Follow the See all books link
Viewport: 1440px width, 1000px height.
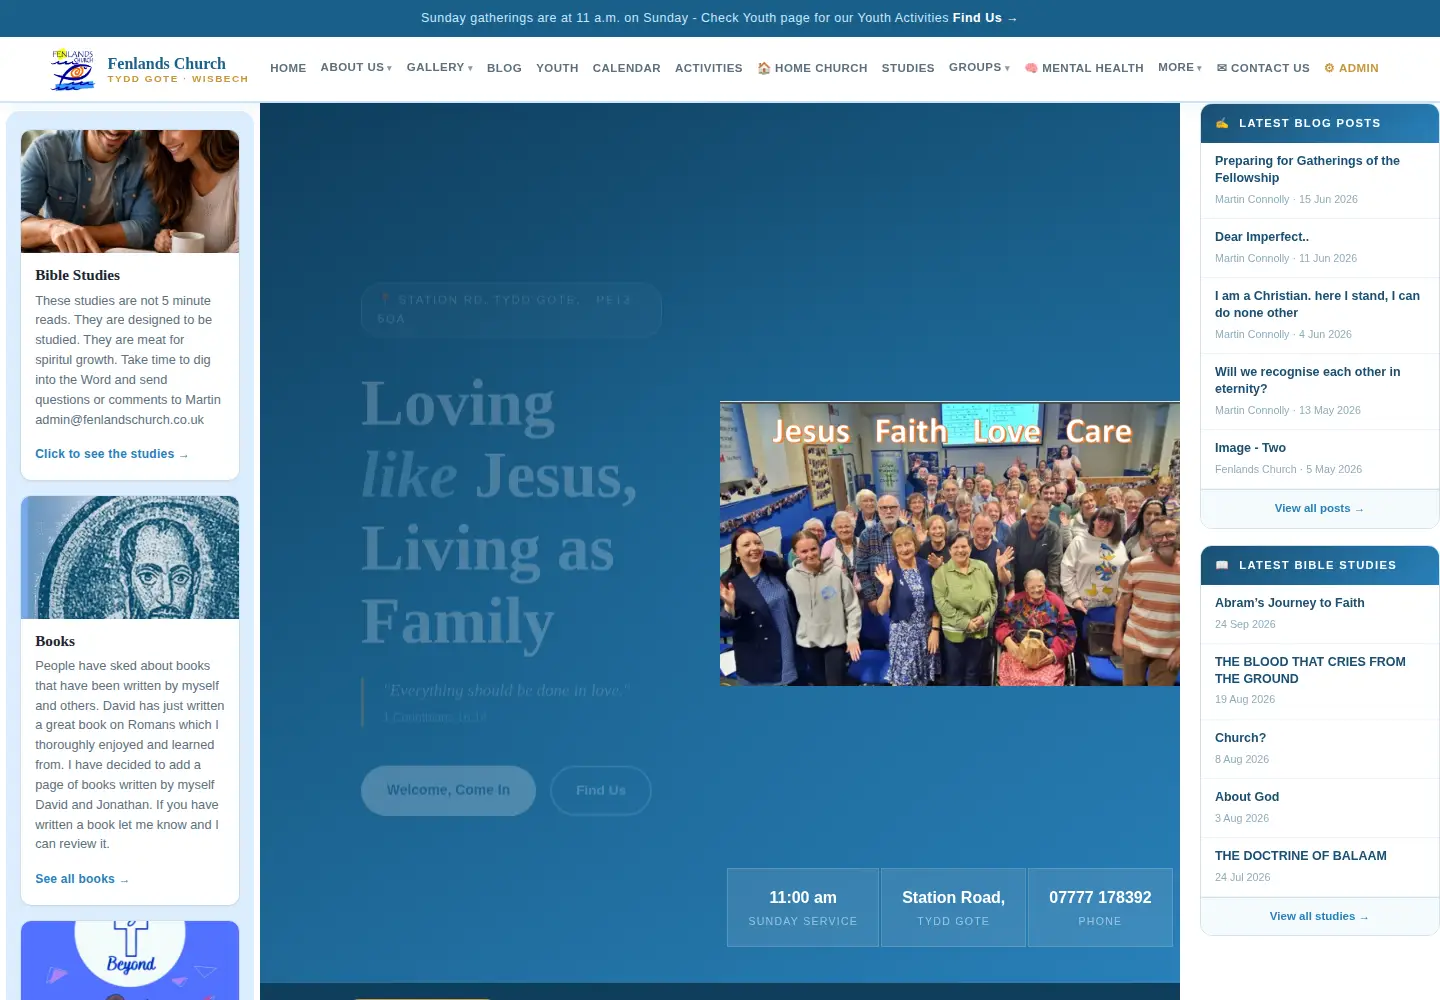(x=82, y=879)
